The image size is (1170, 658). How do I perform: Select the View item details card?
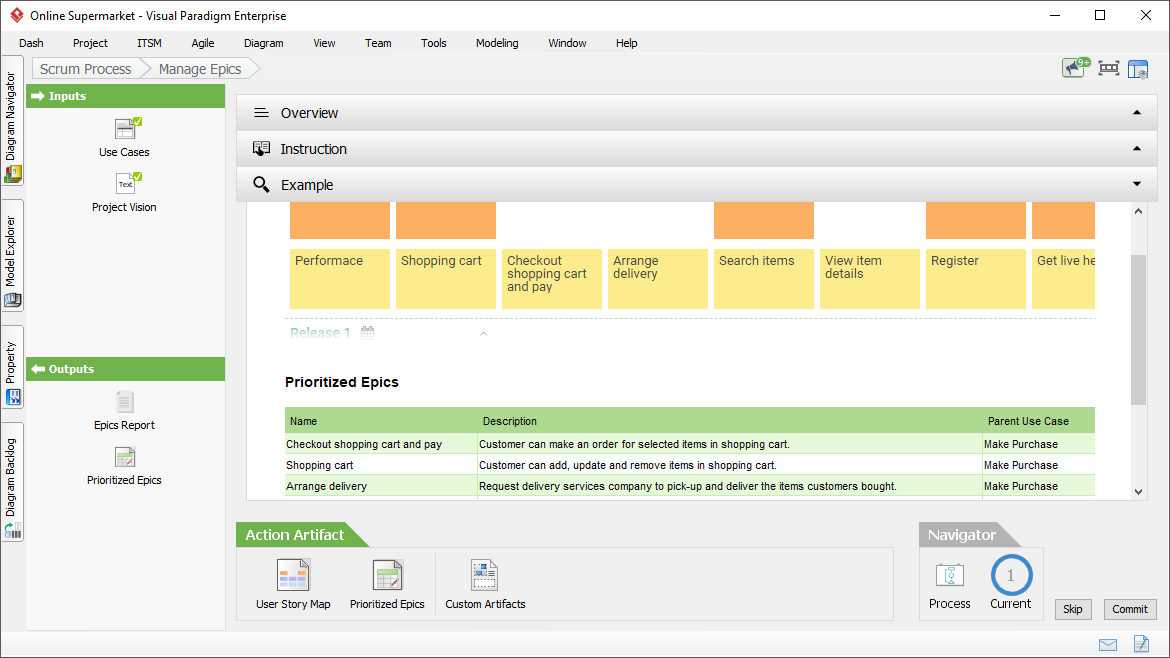pos(869,278)
